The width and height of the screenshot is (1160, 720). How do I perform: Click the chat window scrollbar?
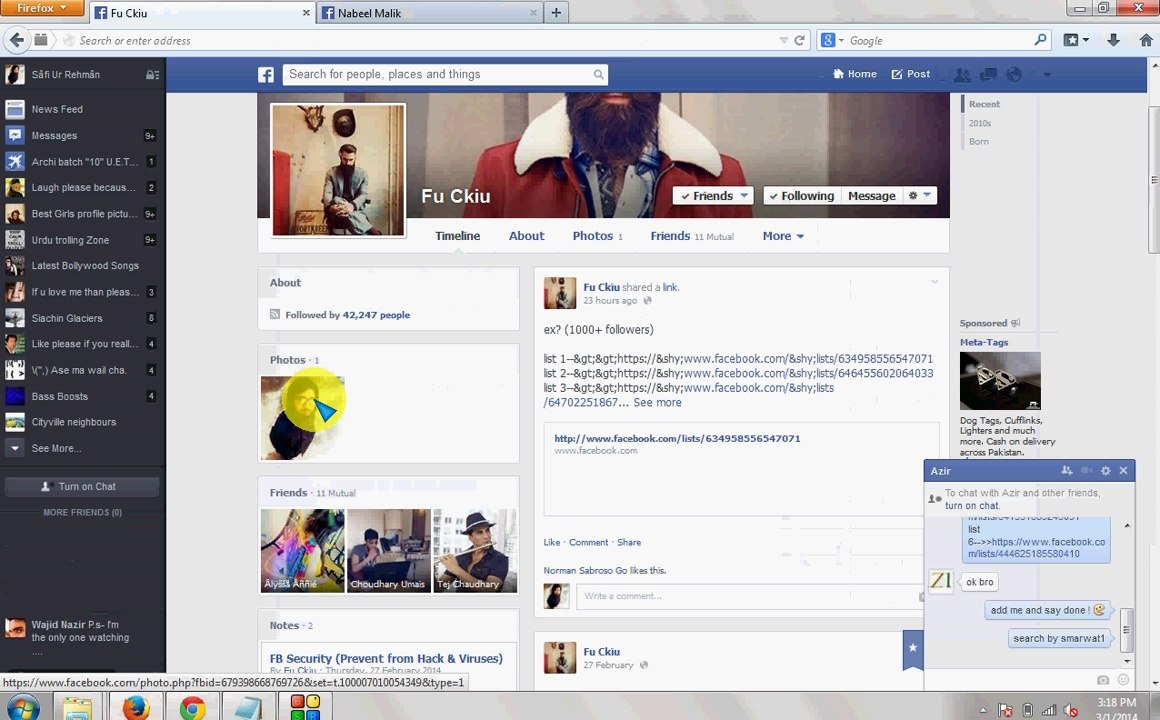point(1127,629)
